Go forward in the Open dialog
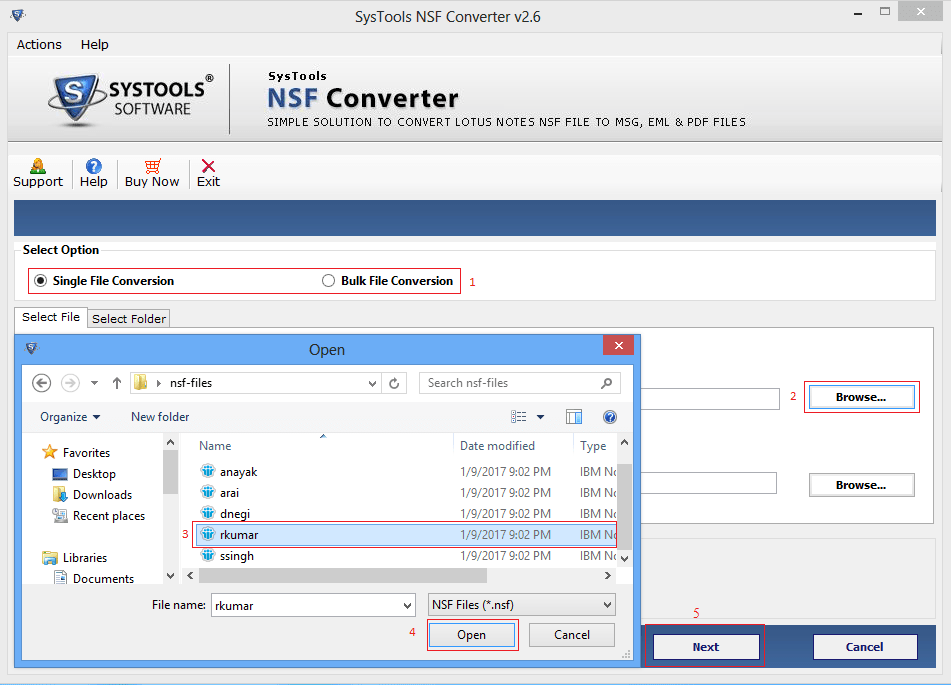951x685 pixels. pos(70,383)
